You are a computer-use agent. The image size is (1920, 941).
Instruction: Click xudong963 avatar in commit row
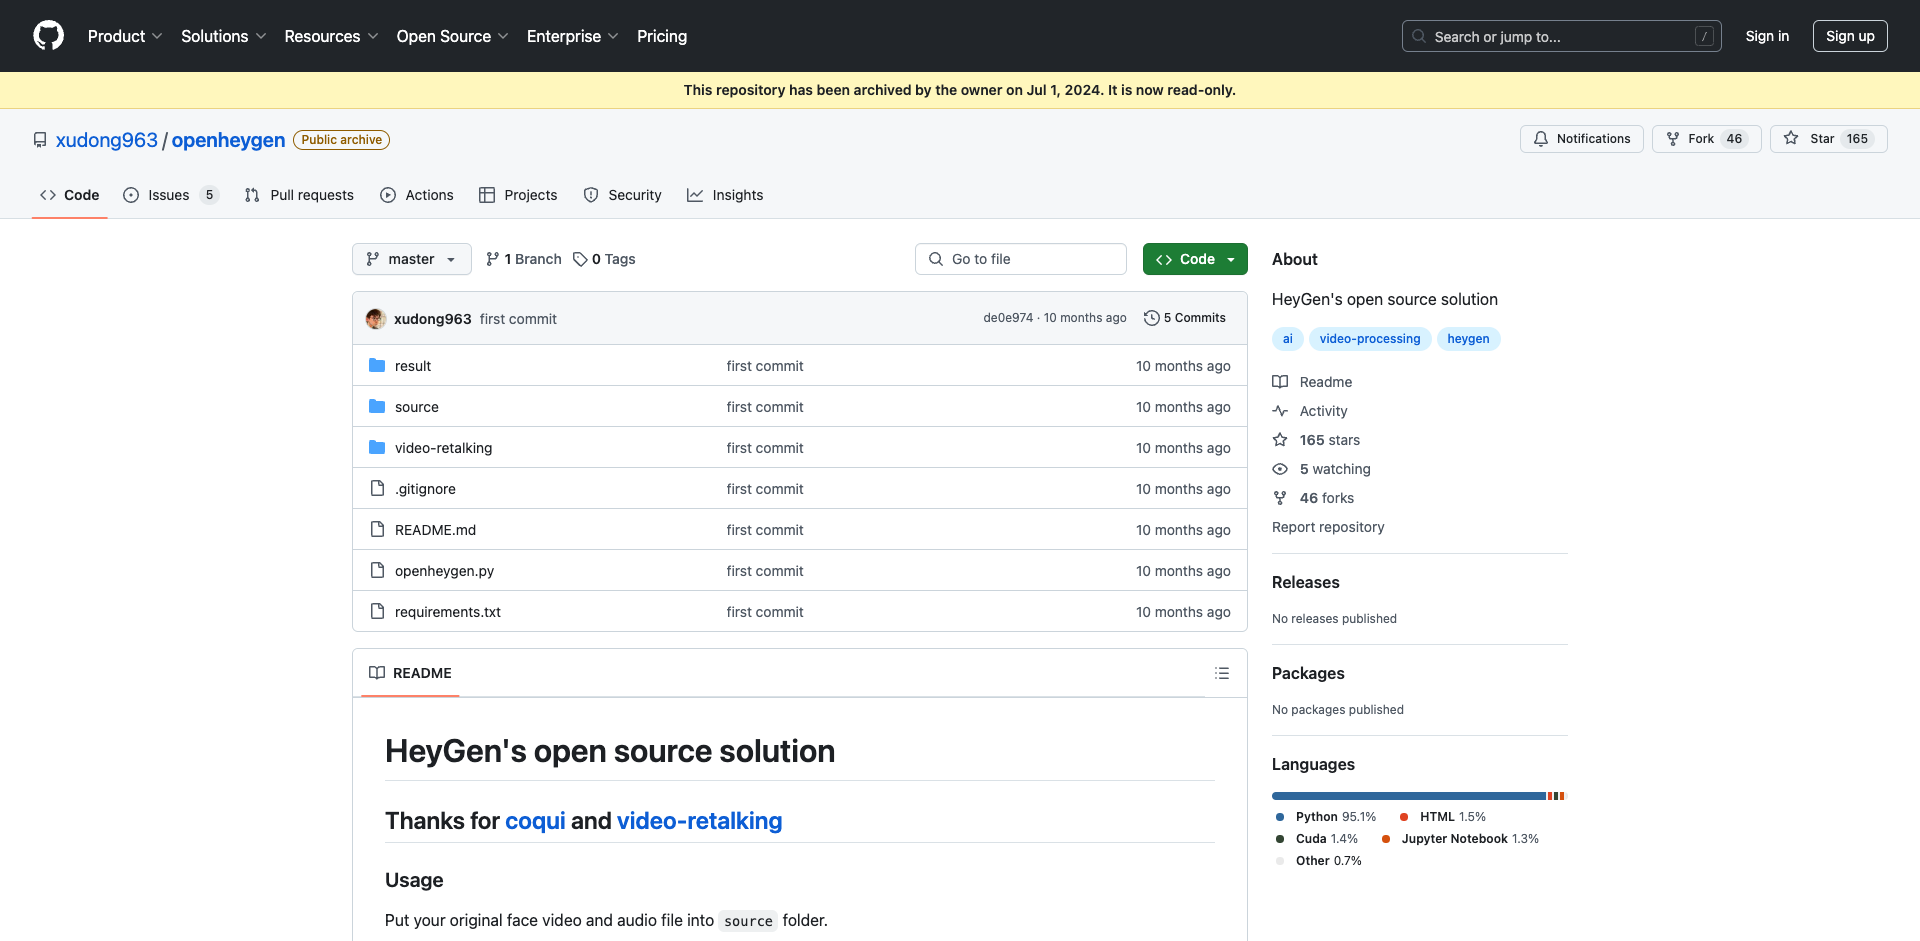(x=376, y=318)
